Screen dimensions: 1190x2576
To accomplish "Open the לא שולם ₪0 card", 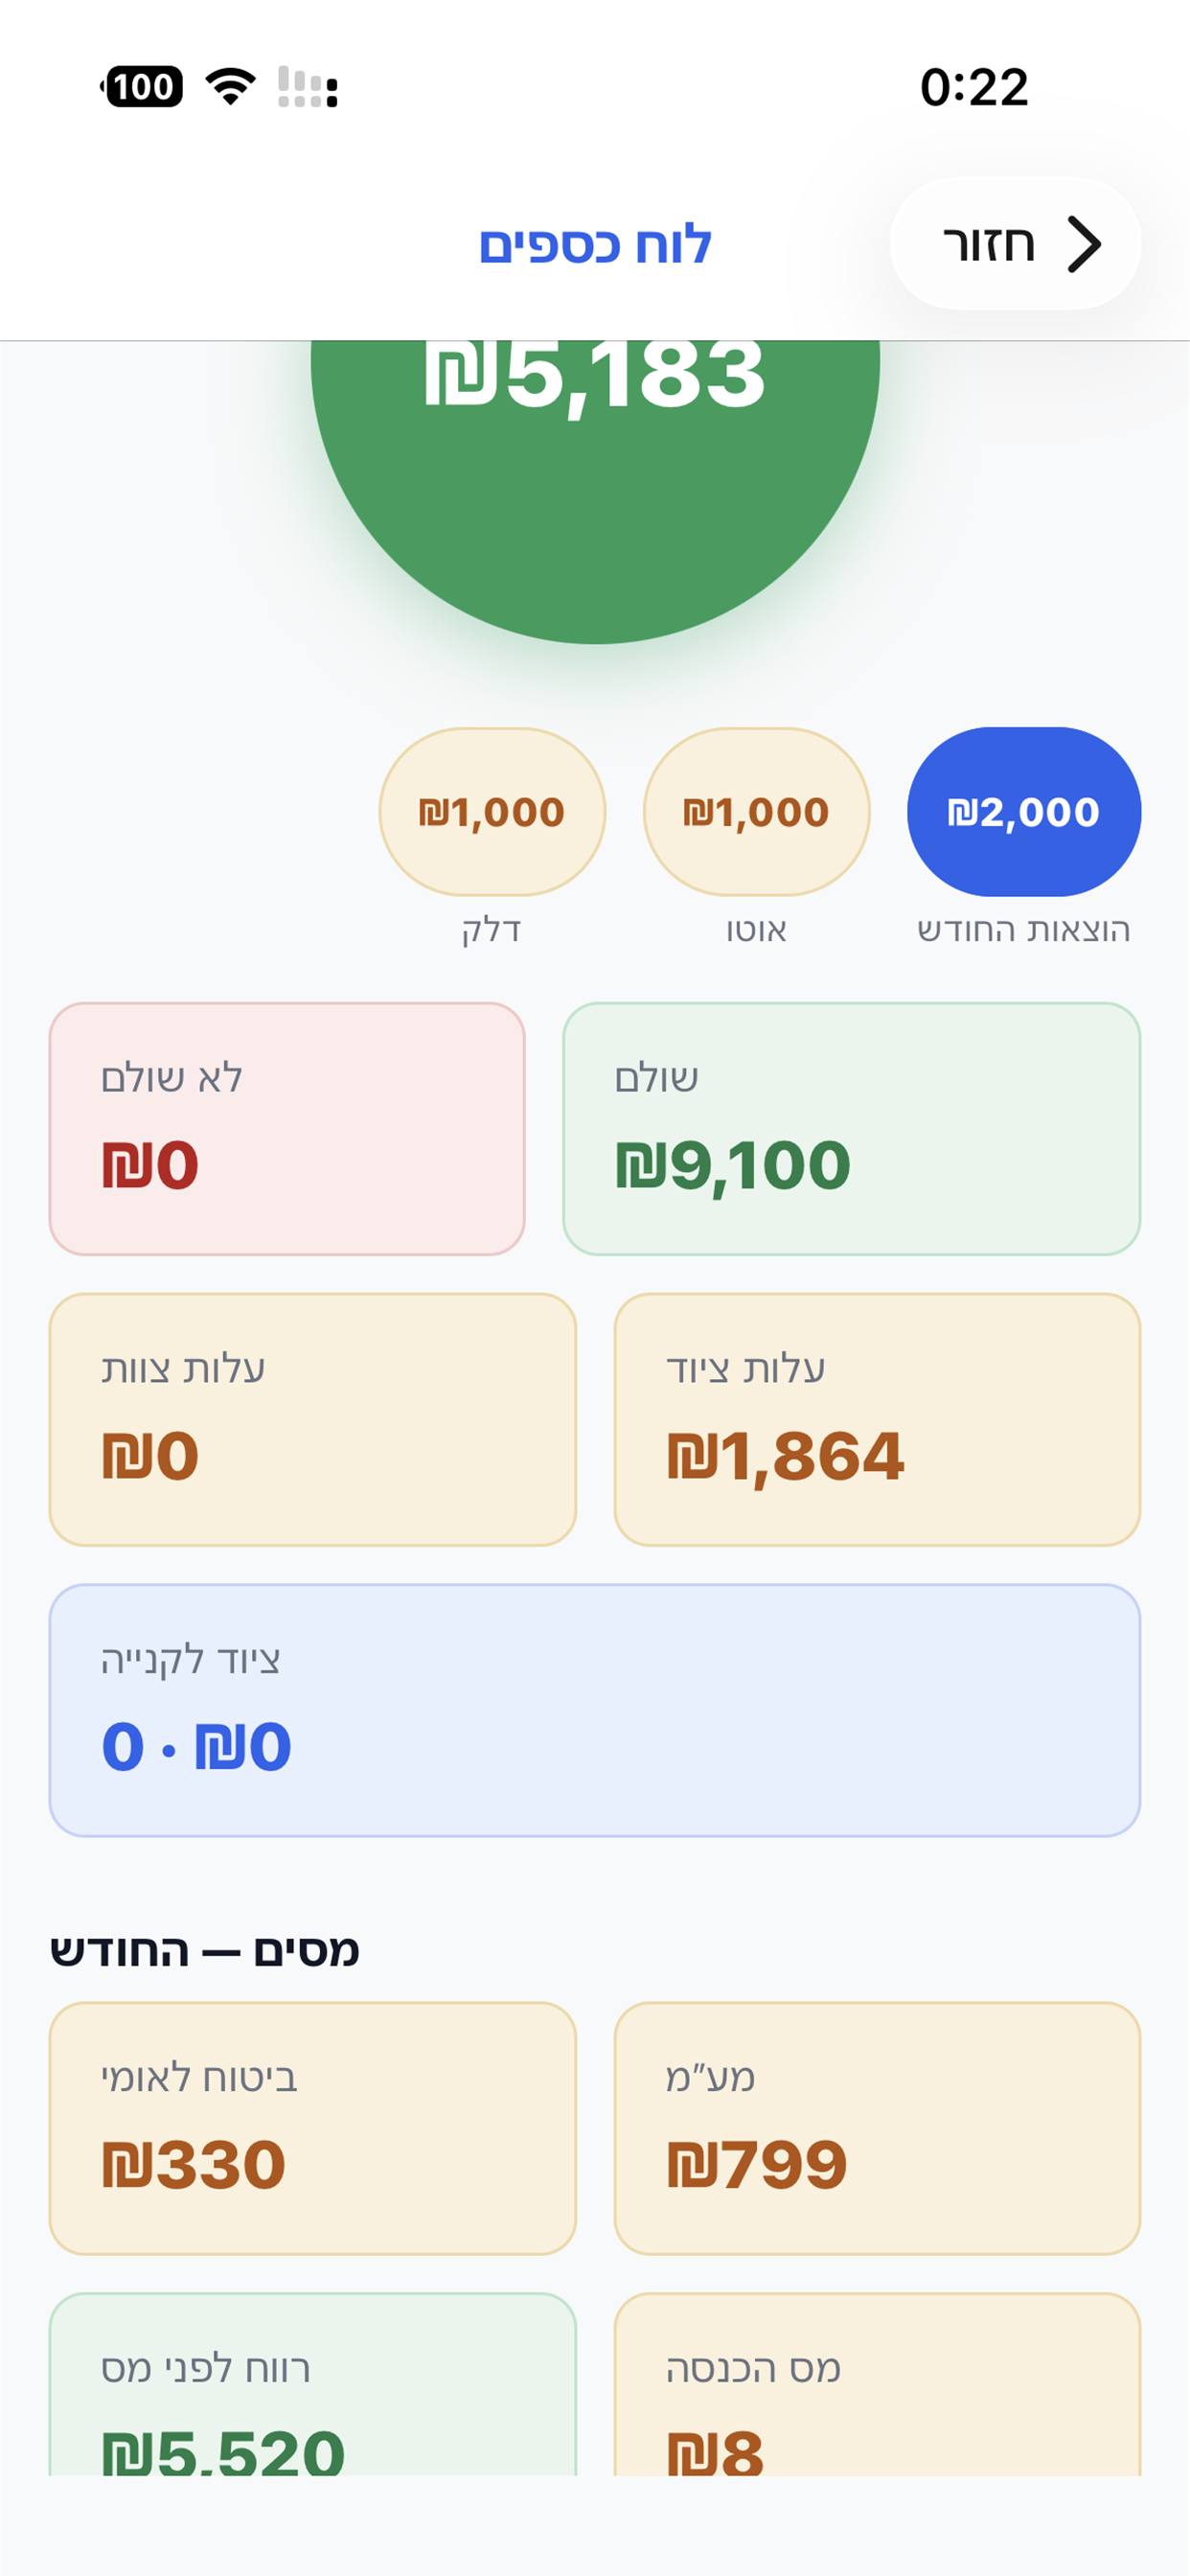I will (287, 1128).
